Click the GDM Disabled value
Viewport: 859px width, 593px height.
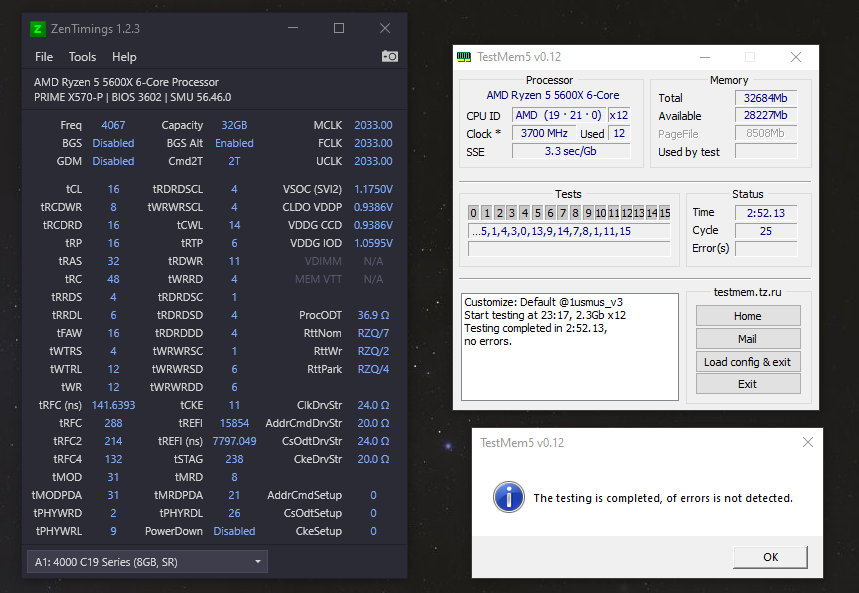(113, 161)
